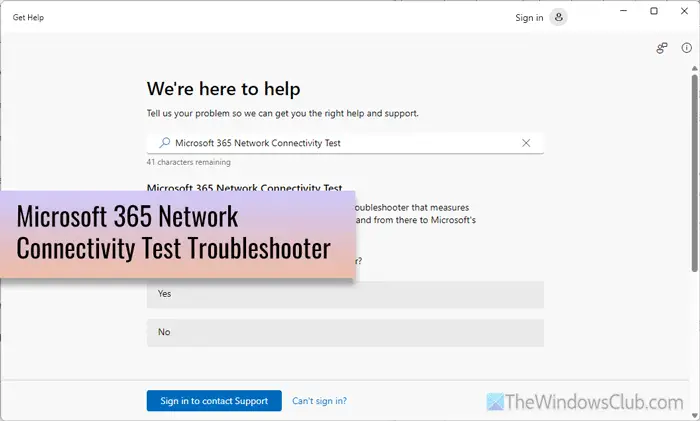Click the Microsoft 365 Network Connectivity Test result heading
Viewport: 700px width, 421px height.
click(x=245, y=188)
